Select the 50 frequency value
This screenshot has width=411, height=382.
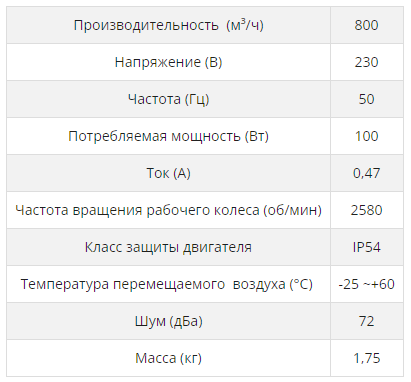tap(366, 99)
